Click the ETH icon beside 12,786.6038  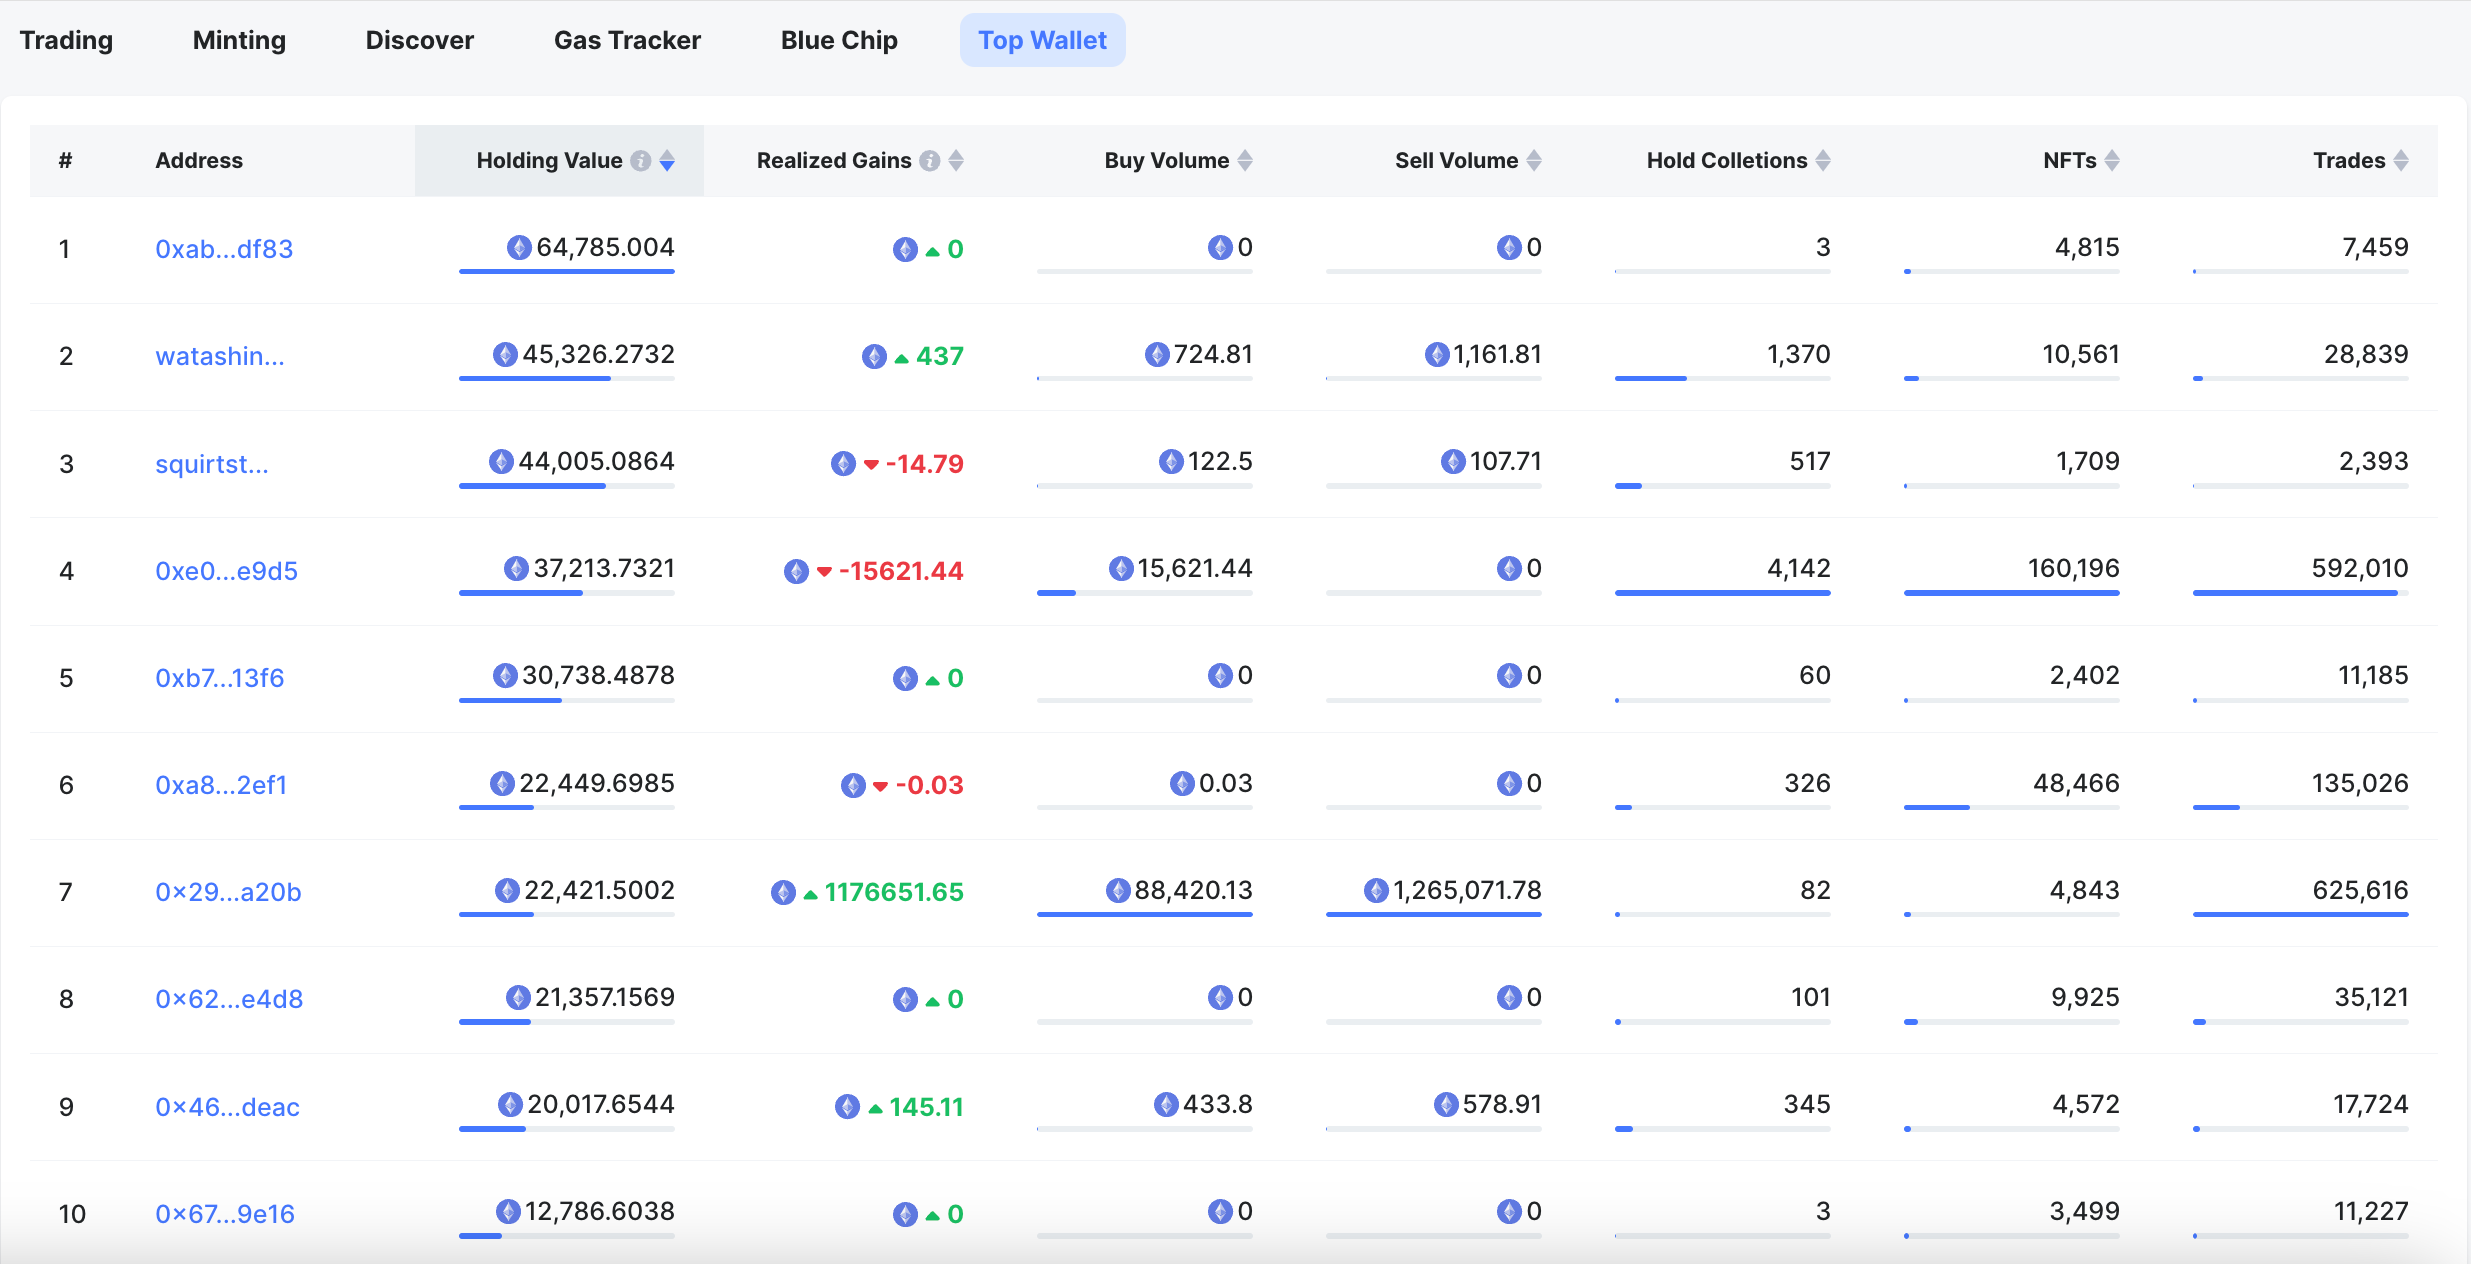[508, 1211]
